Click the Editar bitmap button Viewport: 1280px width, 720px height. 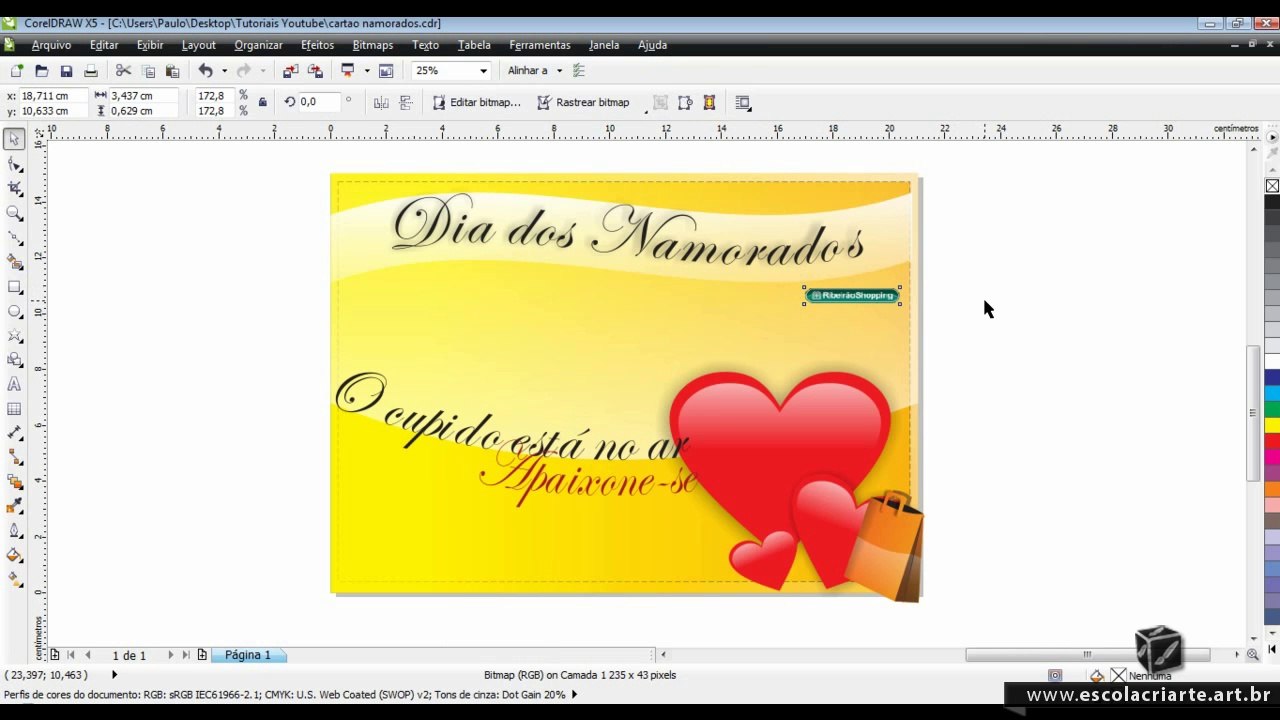[476, 103]
